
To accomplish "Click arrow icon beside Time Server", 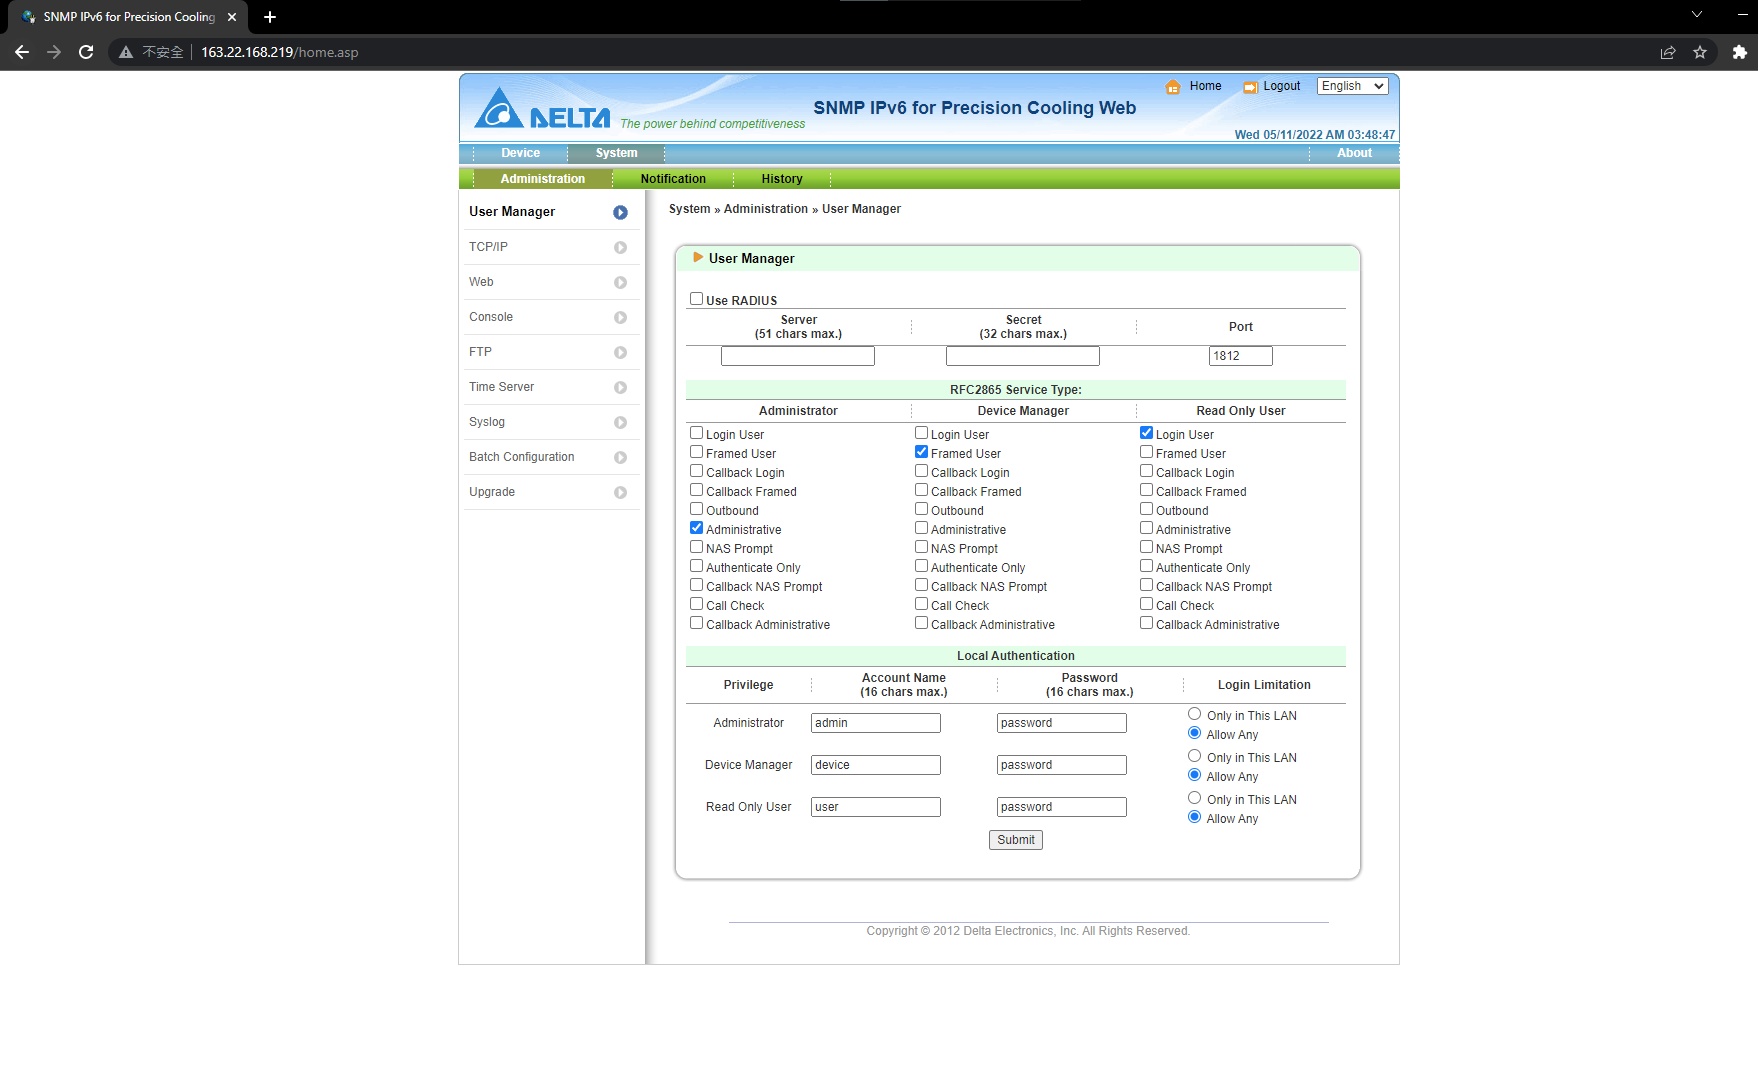I will pos(620,387).
